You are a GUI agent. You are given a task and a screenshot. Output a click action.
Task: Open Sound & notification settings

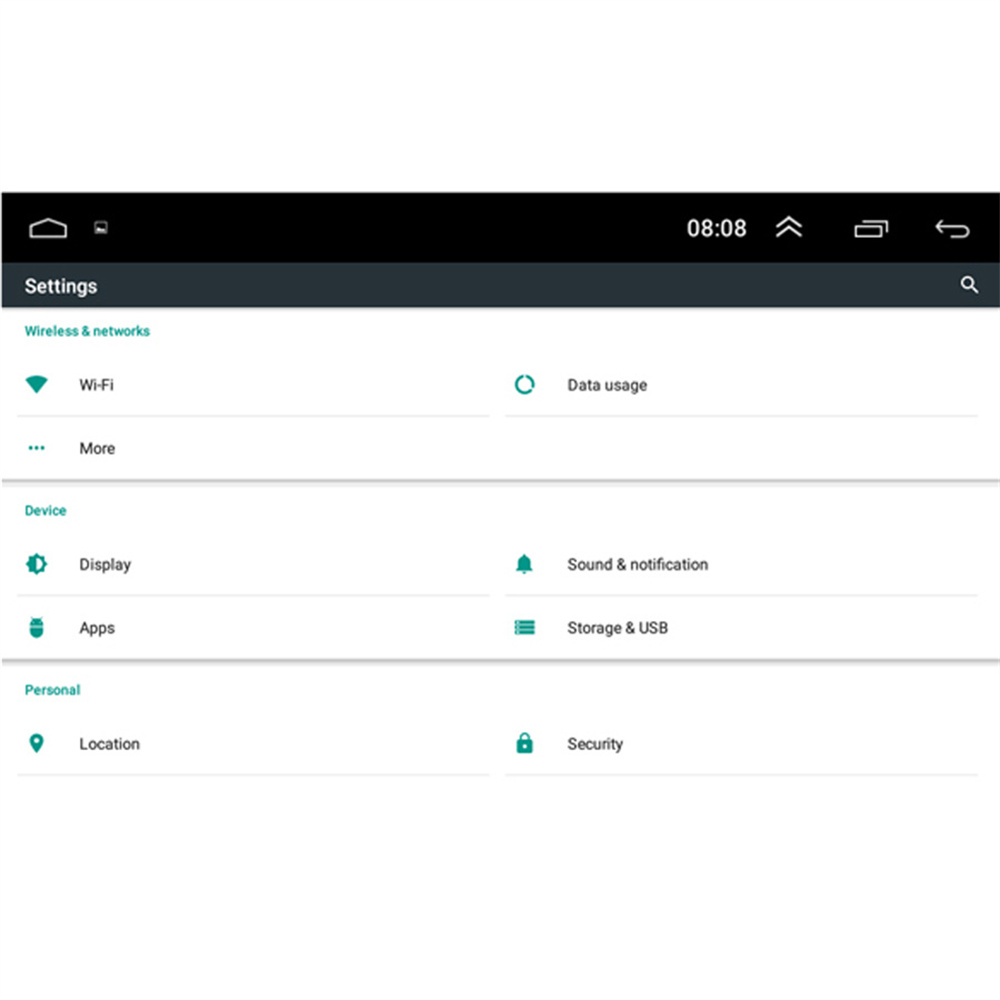[x=637, y=564]
